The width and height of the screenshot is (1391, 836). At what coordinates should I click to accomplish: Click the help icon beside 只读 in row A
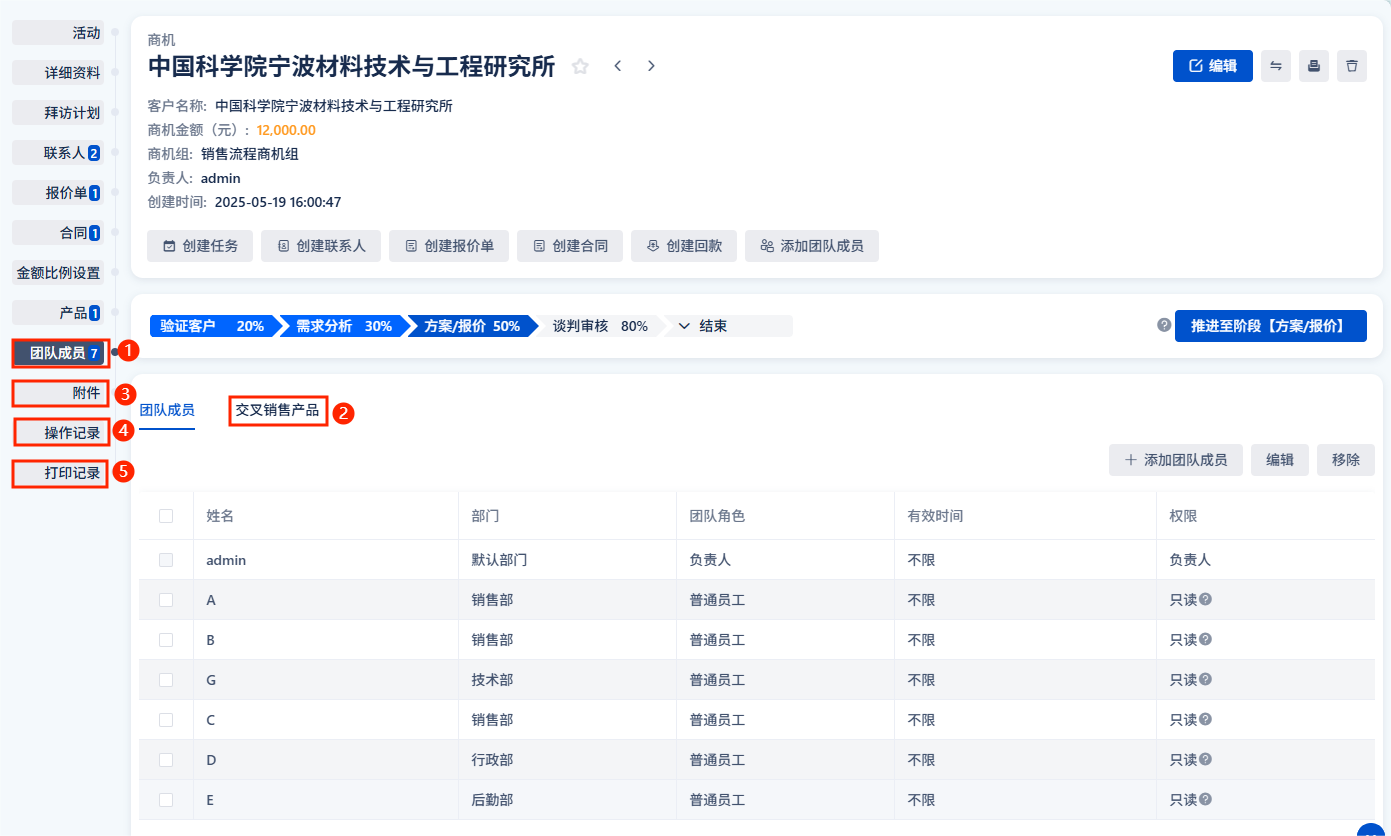[1206, 599]
